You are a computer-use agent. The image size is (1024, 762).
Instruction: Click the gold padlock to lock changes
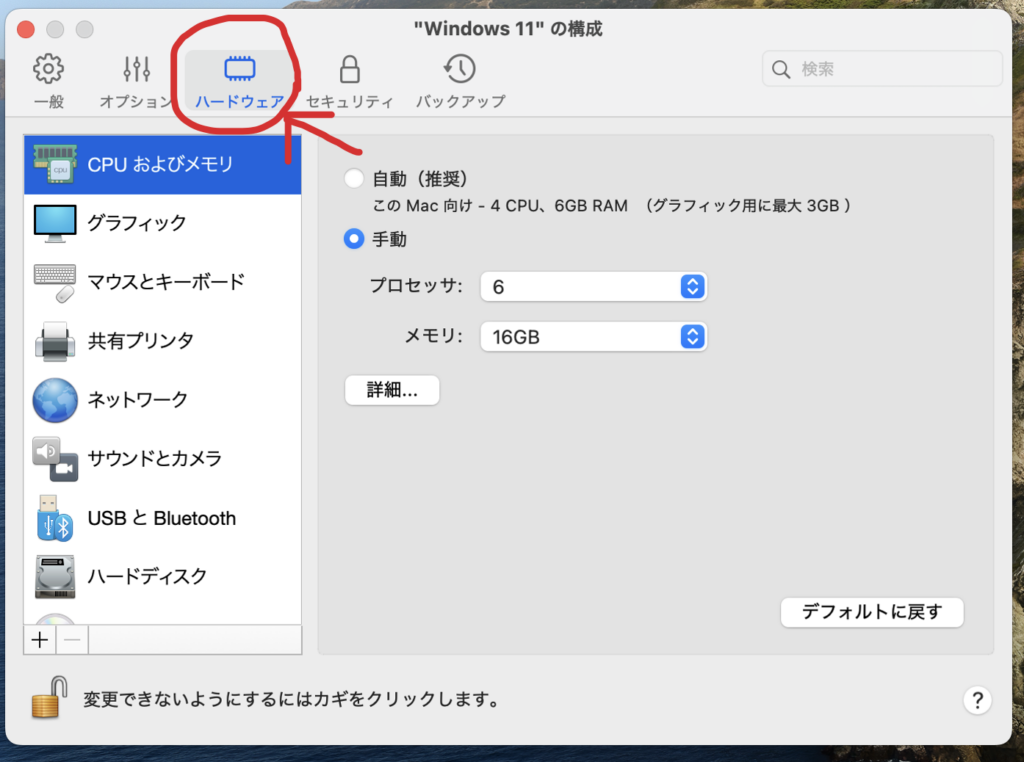click(x=50, y=697)
